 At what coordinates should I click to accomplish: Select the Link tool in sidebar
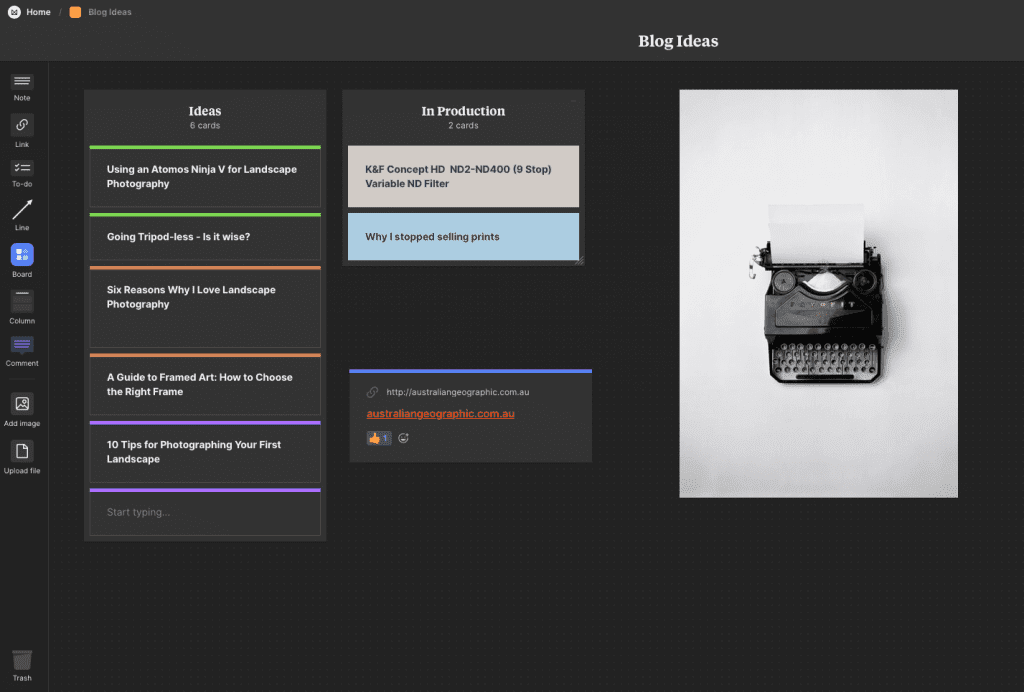[x=22, y=125]
